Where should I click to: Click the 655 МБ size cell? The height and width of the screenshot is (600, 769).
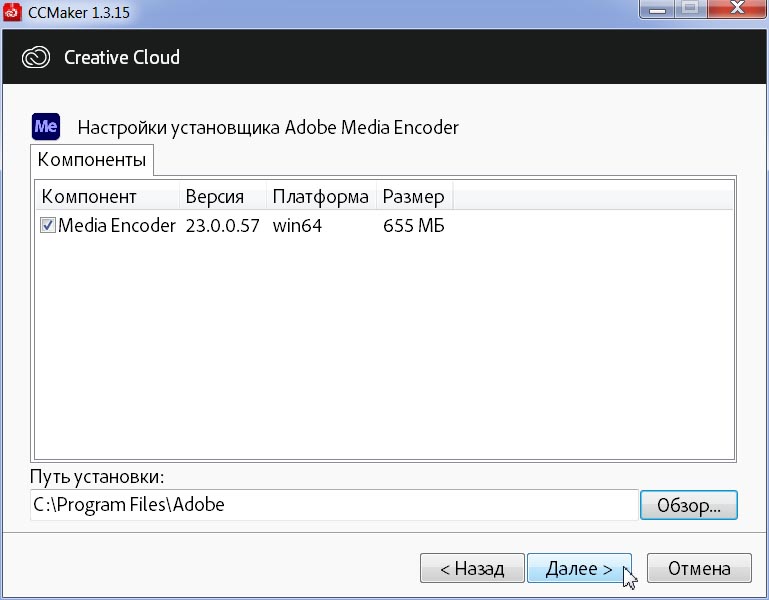click(x=413, y=226)
